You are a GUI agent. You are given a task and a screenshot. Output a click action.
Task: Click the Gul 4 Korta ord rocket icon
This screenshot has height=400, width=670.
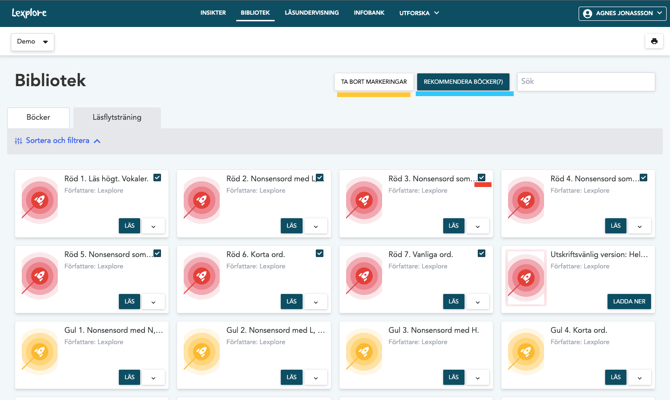click(526, 352)
